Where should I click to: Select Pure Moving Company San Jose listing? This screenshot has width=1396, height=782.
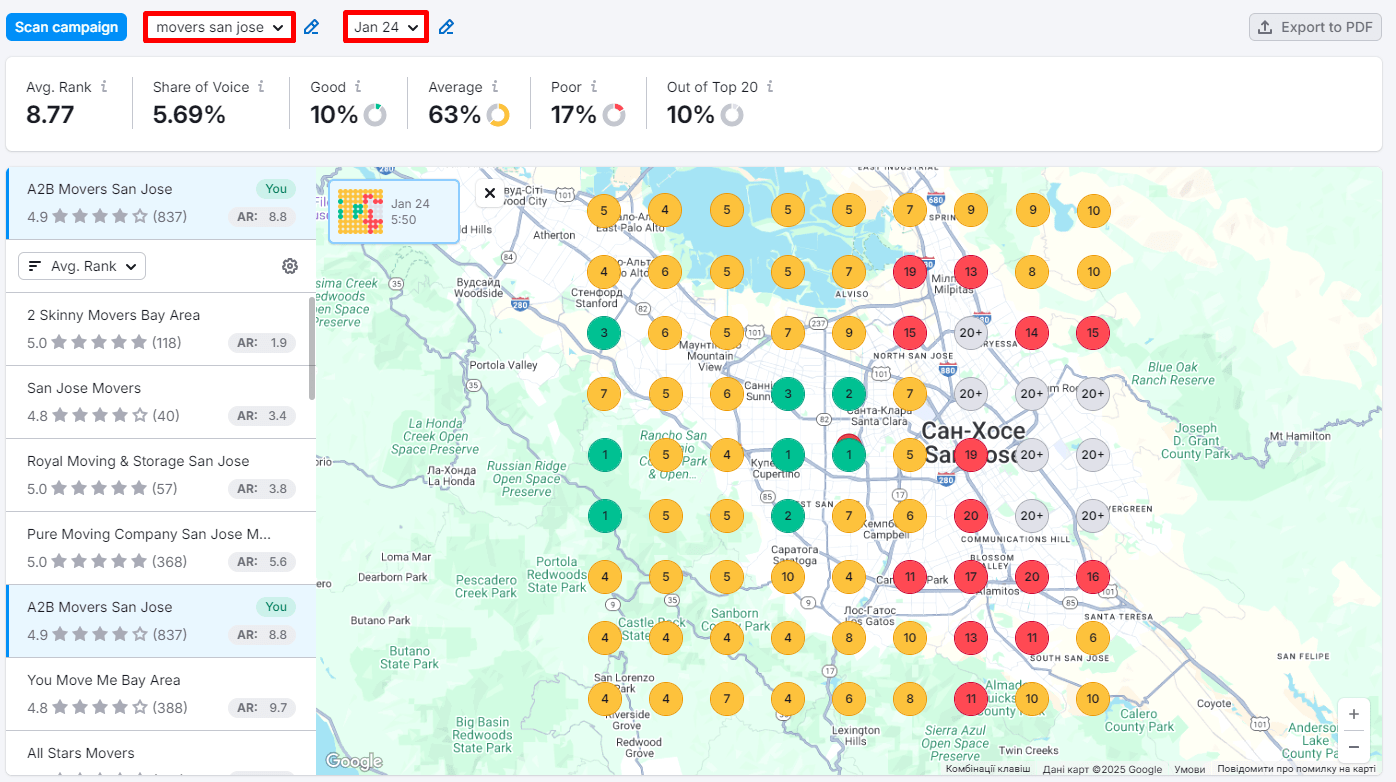(x=161, y=548)
